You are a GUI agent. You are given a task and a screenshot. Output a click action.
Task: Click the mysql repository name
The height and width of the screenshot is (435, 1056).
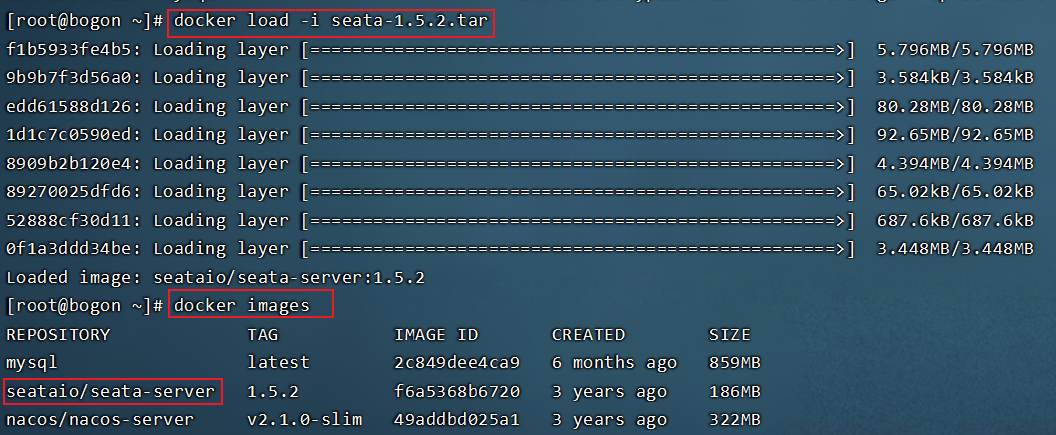[32, 363]
